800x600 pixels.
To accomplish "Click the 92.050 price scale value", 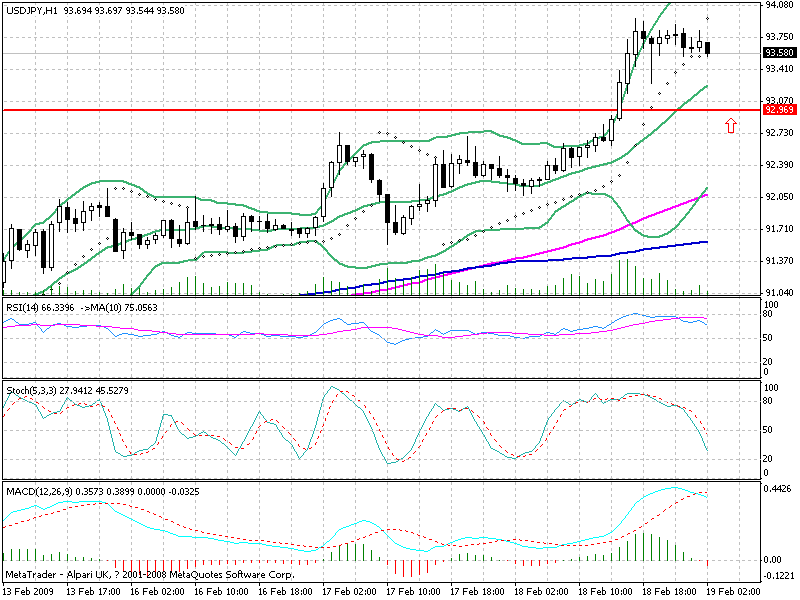I will pyautogui.click(x=780, y=197).
